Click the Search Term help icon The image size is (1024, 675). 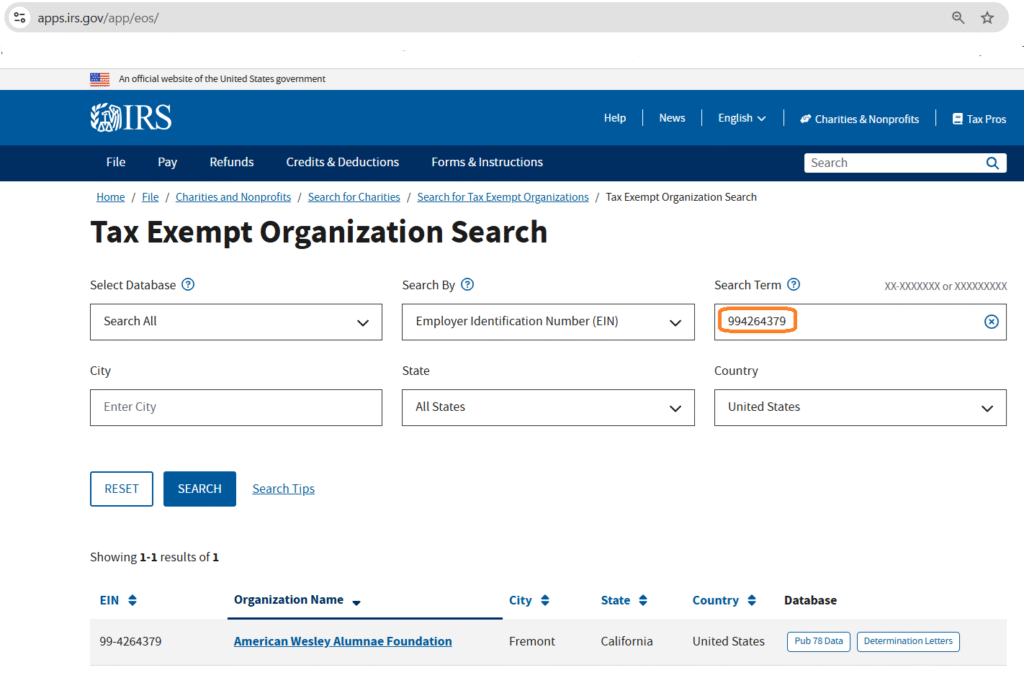click(x=794, y=285)
